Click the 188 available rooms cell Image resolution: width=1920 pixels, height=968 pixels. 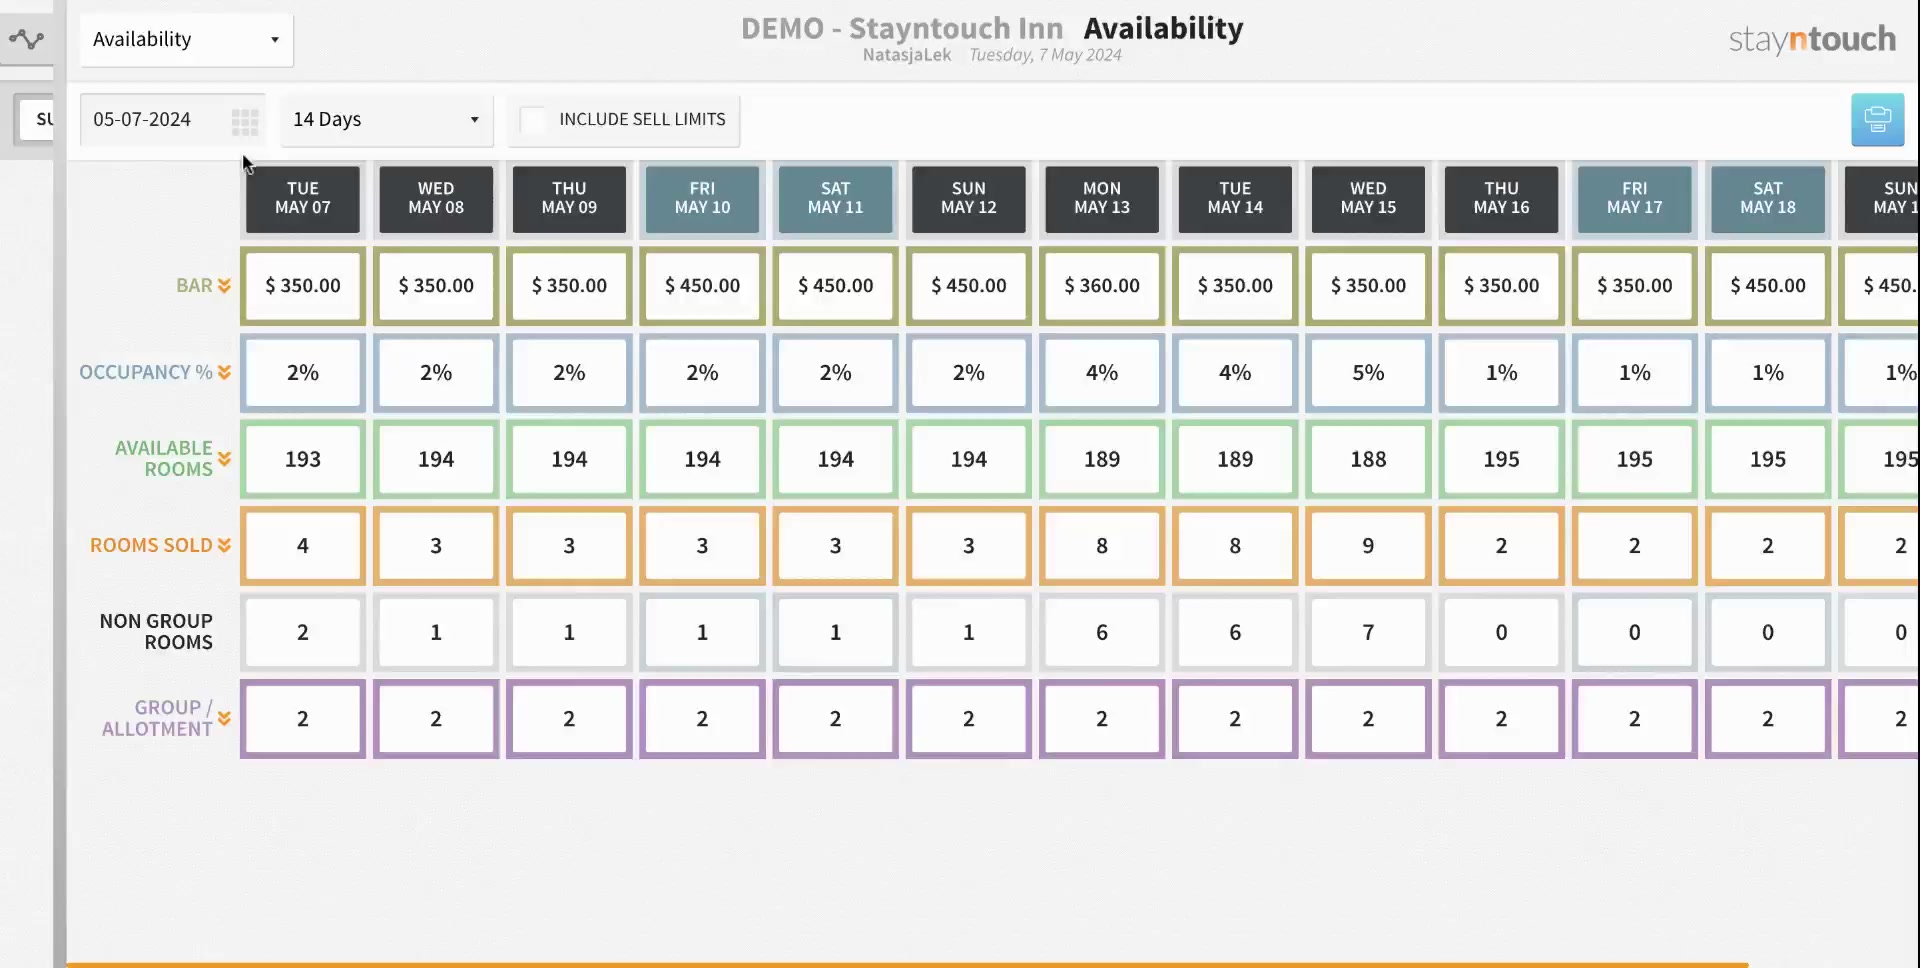tap(1368, 459)
